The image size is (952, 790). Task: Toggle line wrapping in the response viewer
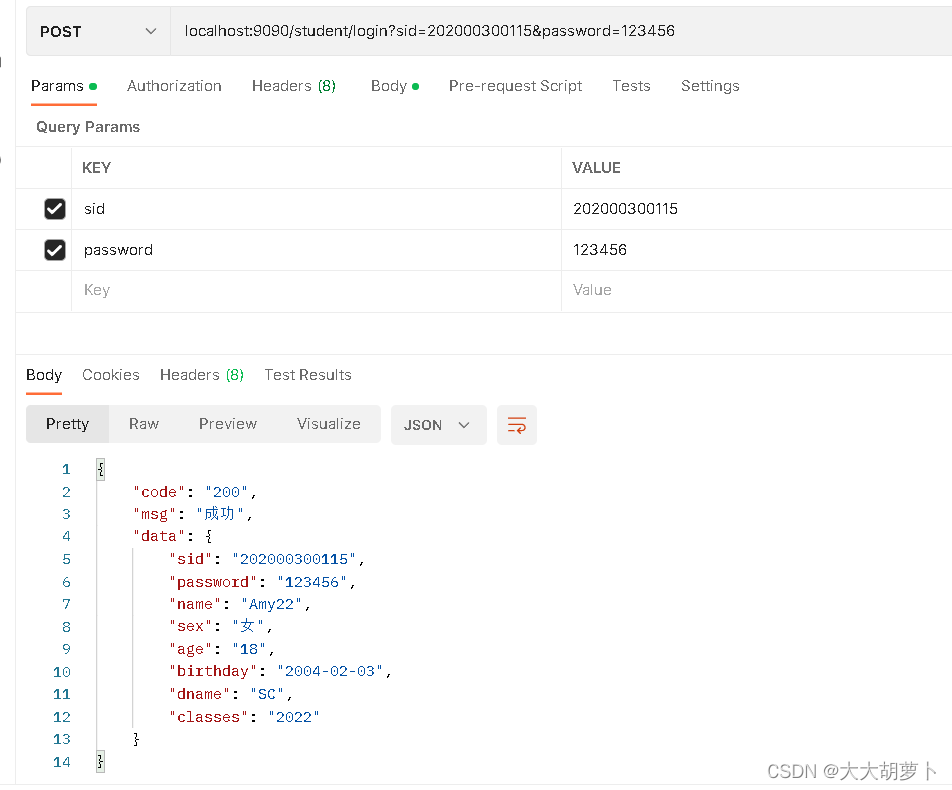click(516, 424)
